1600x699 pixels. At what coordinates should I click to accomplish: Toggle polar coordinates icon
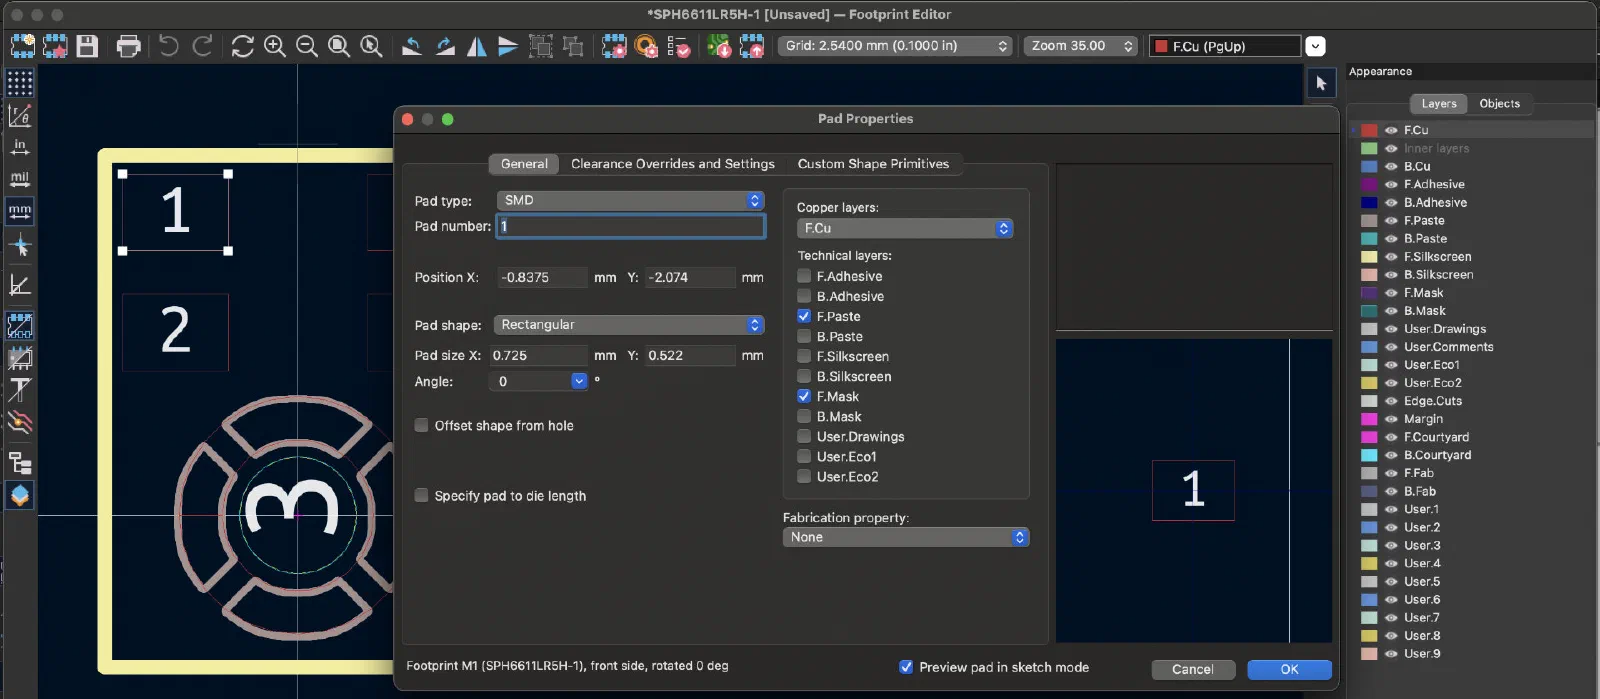click(20, 116)
